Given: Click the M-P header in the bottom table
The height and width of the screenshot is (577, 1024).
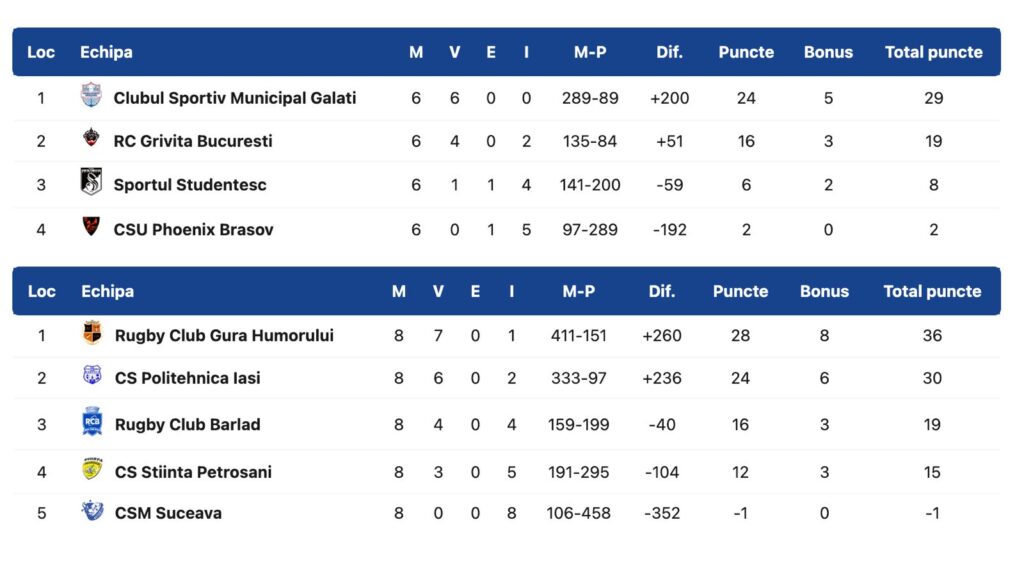Looking at the screenshot, I should [578, 292].
